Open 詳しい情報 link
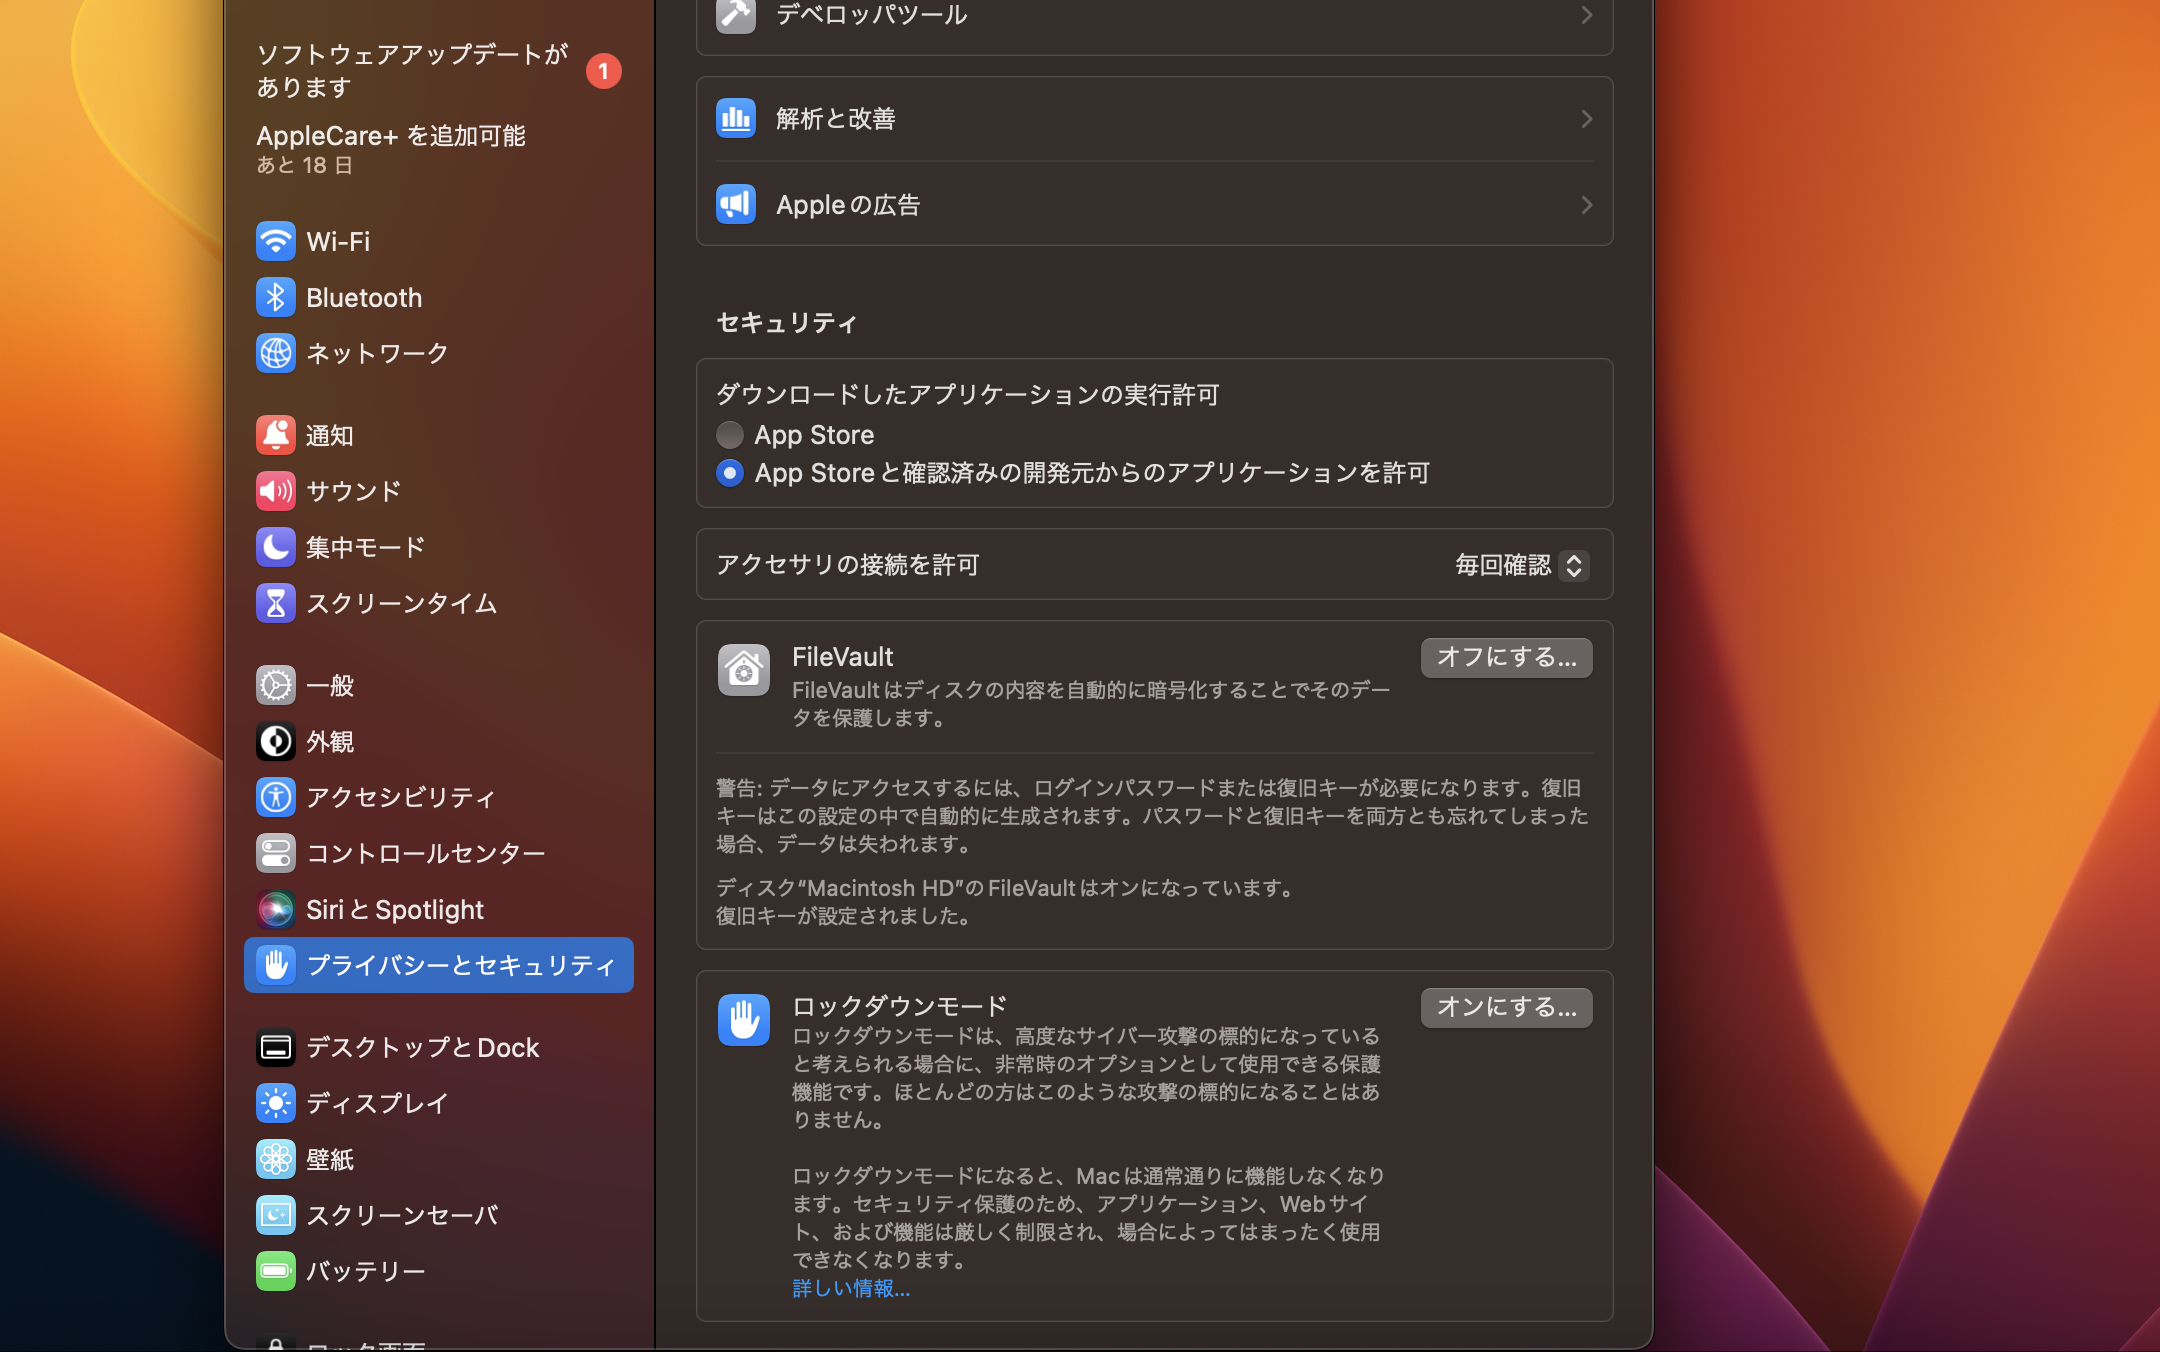This screenshot has width=2160, height=1352. click(851, 1288)
